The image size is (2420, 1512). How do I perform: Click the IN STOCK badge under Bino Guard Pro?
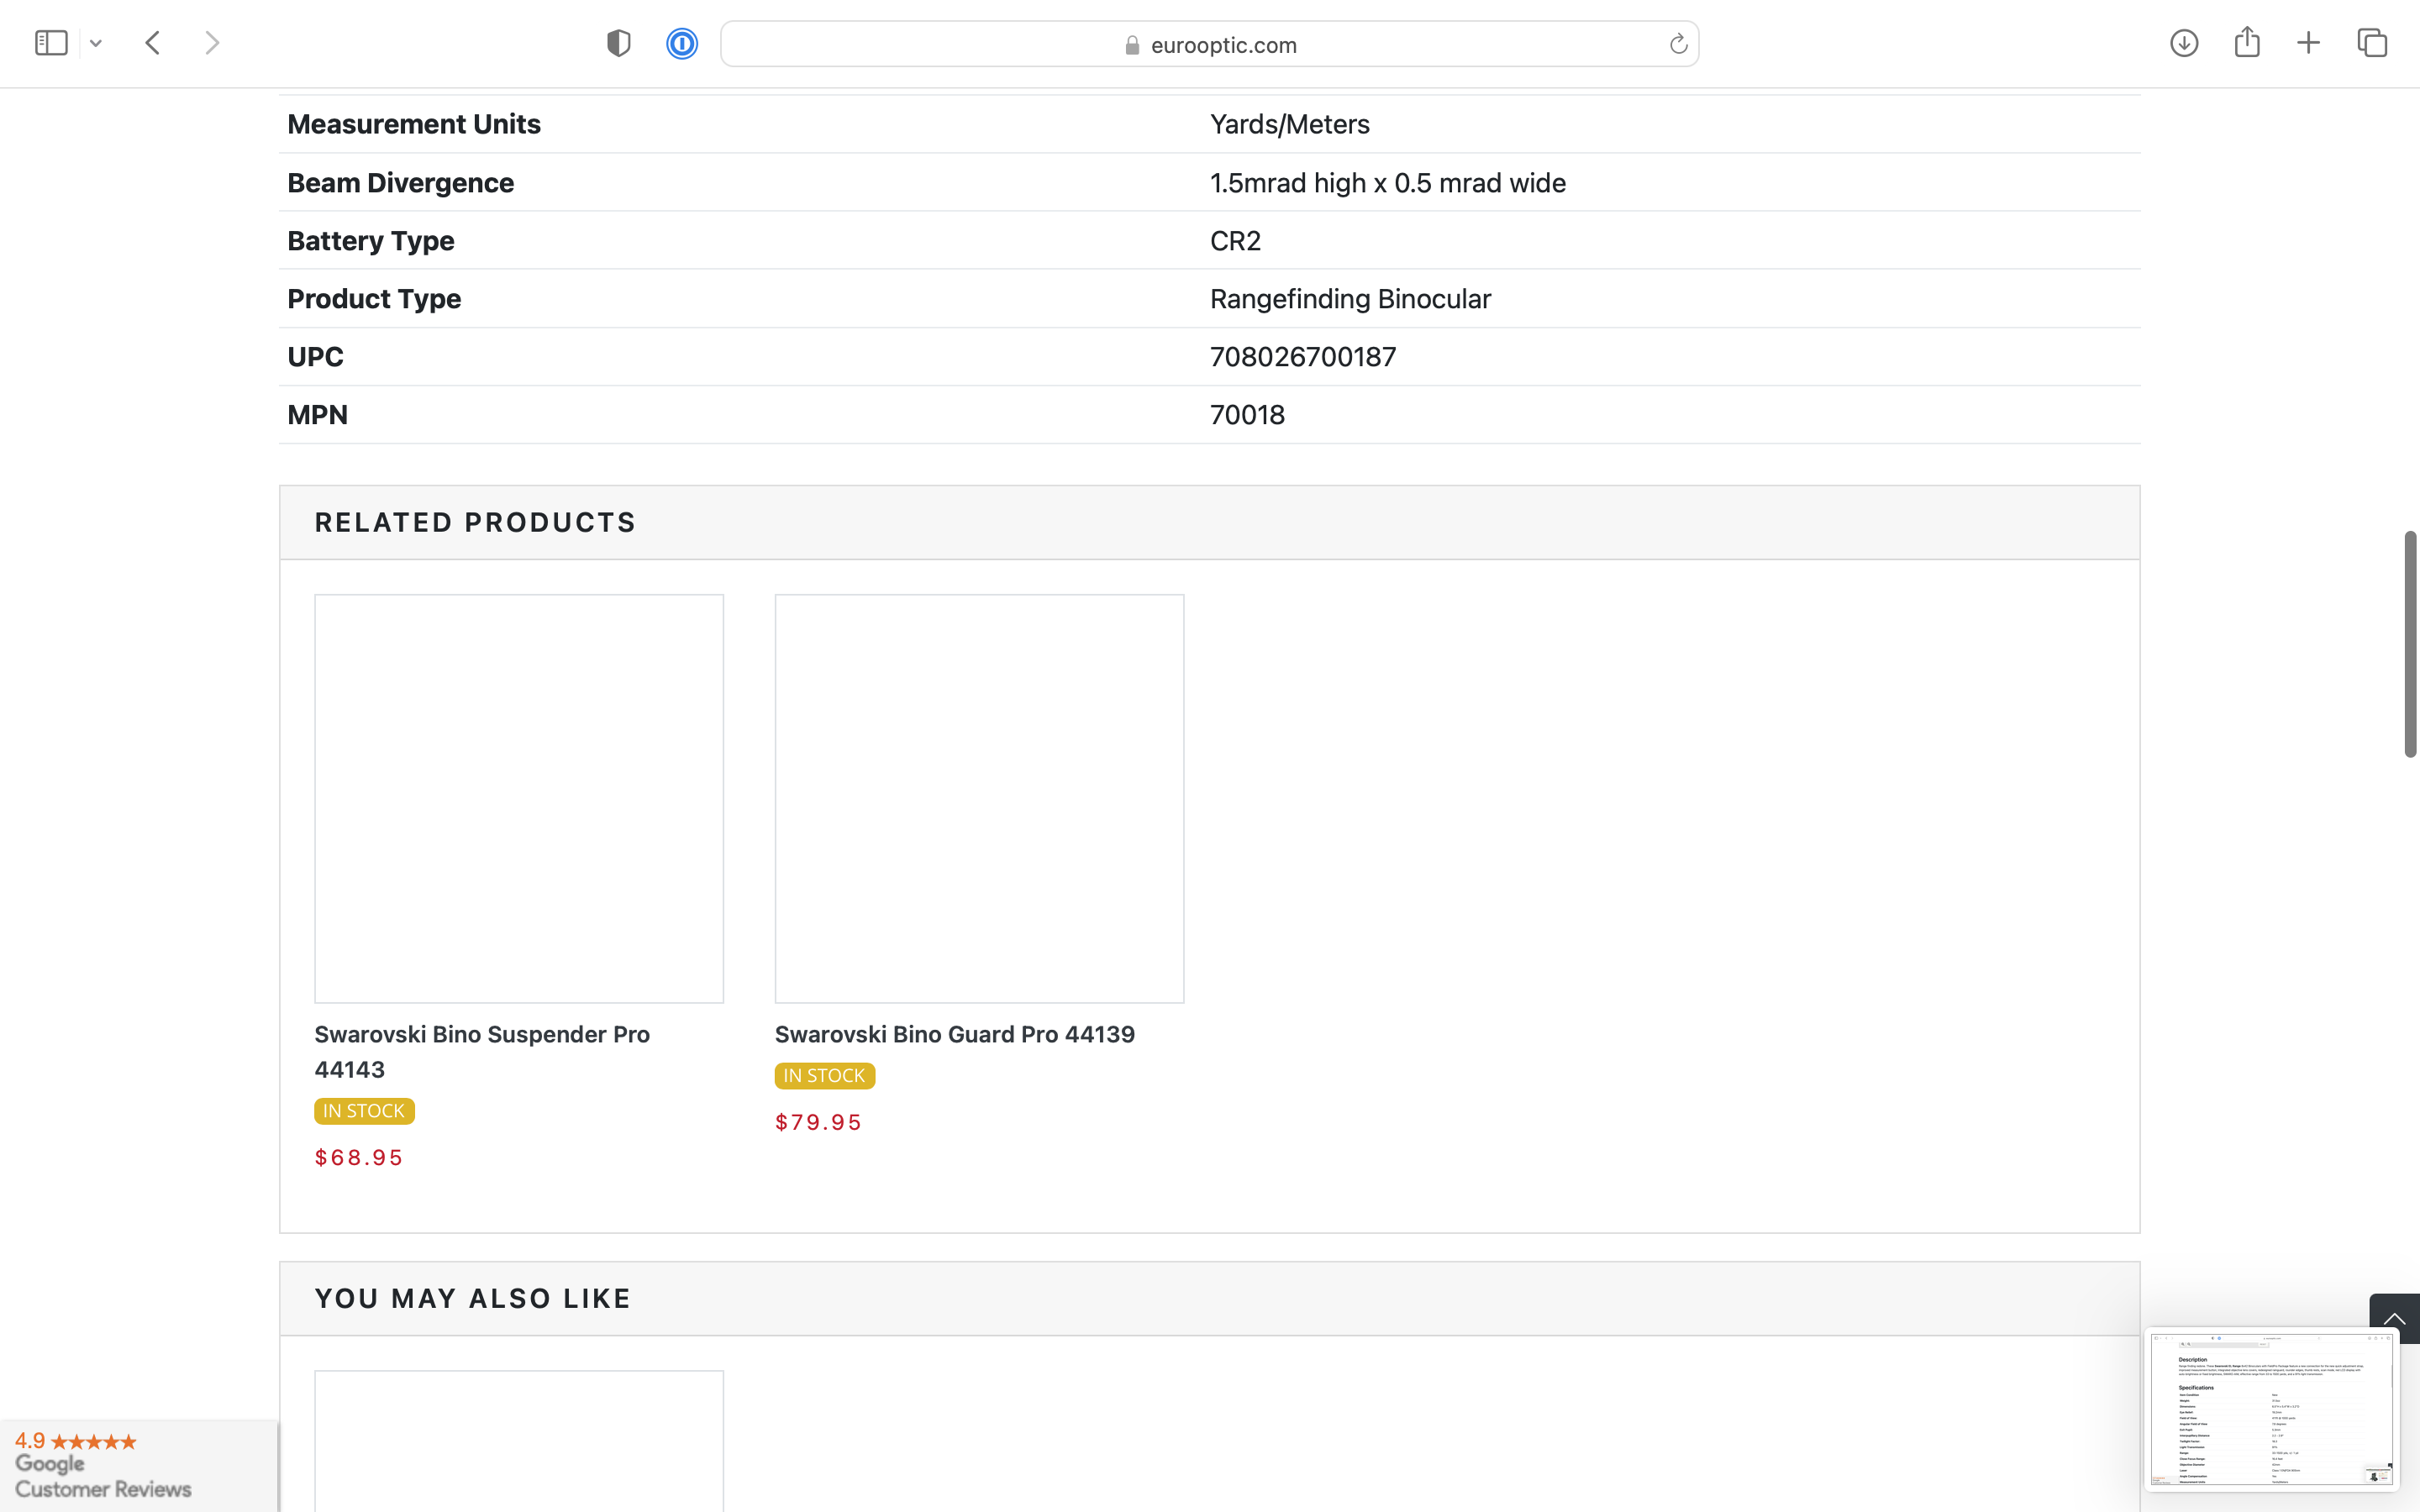[x=824, y=1076]
